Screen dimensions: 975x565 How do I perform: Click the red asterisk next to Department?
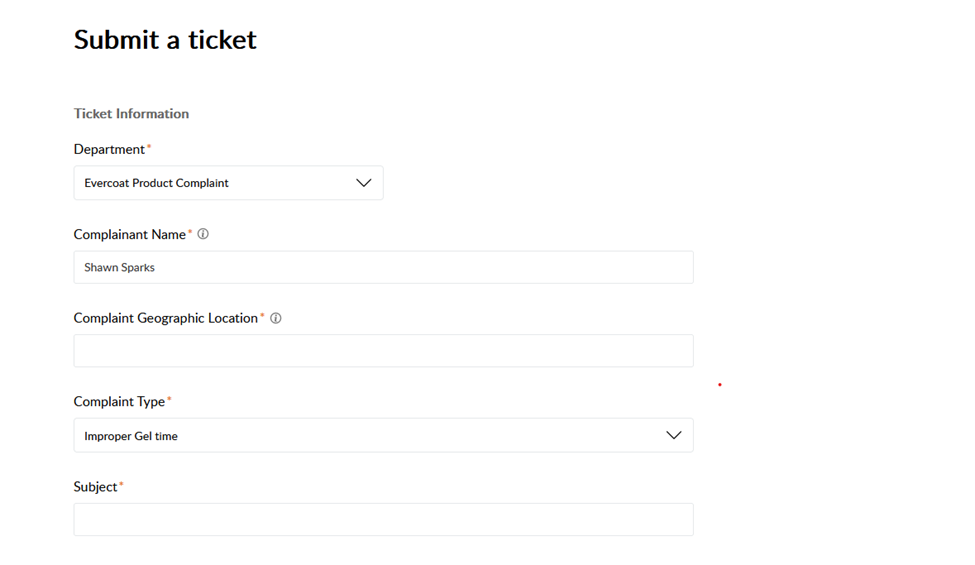[x=149, y=148]
